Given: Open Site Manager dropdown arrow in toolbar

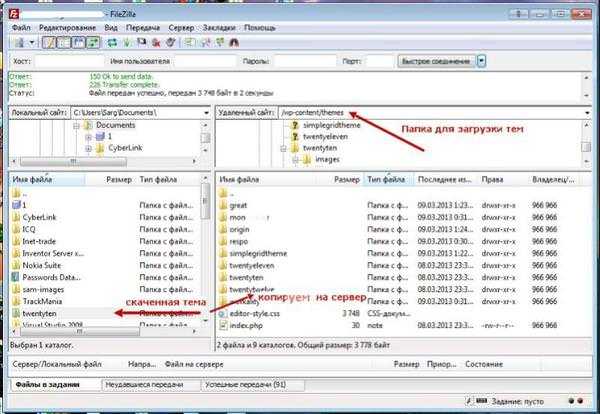Looking at the screenshot, I should coord(32,42).
